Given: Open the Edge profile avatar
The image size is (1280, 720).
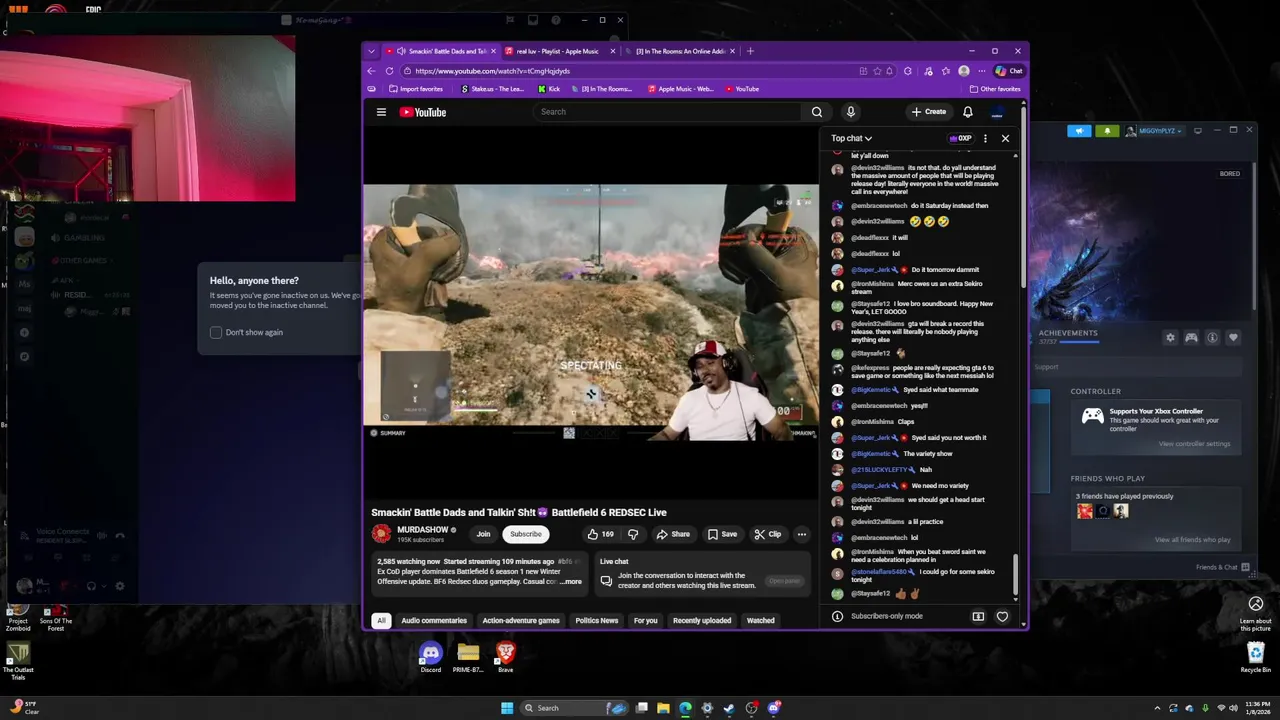Looking at the screenshot, I should (x=963, y=71).
